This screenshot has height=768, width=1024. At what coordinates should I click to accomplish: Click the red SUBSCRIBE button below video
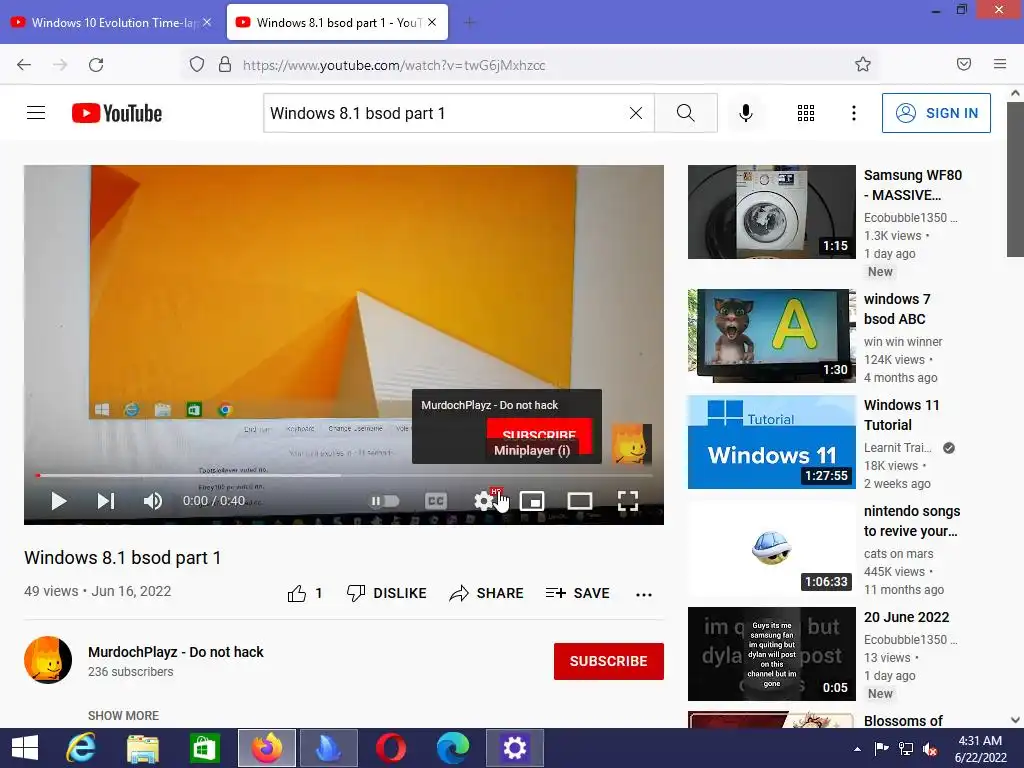[609, 661]
